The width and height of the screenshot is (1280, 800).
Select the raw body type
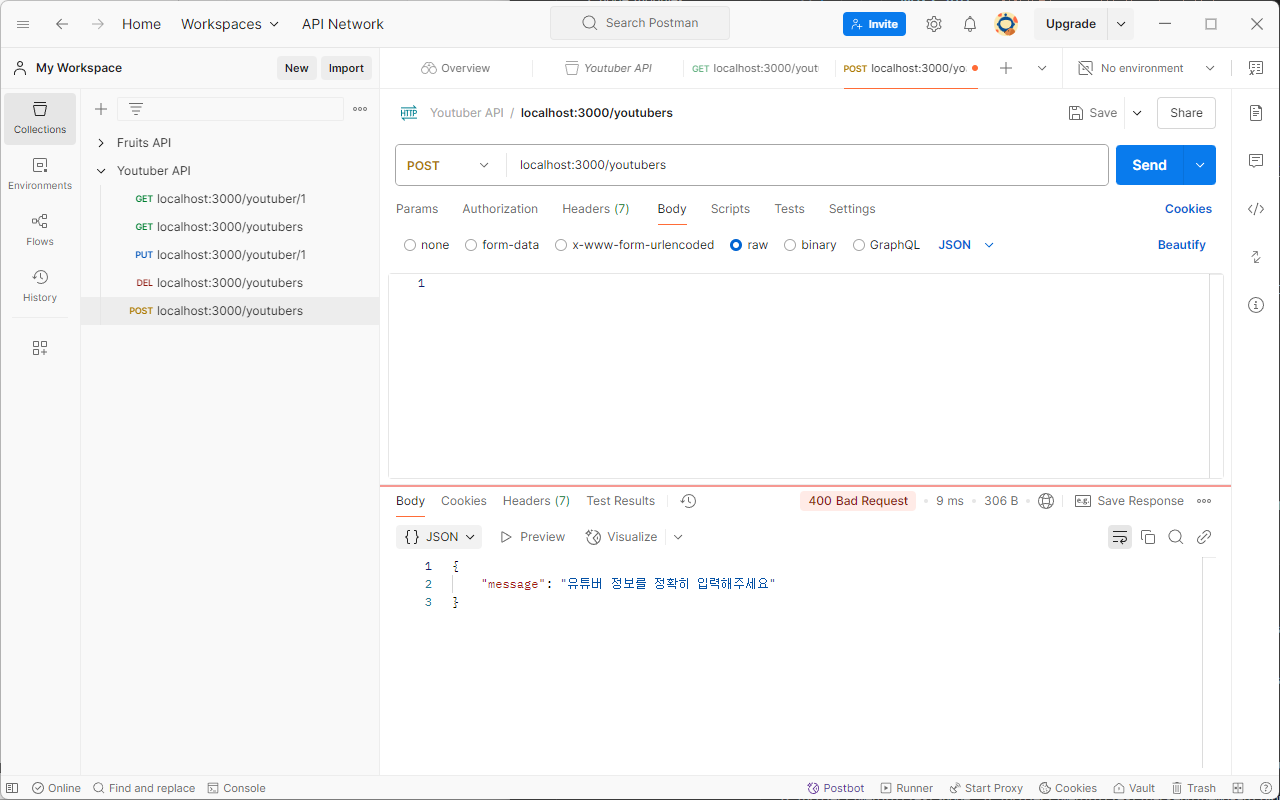click(736, 245)
